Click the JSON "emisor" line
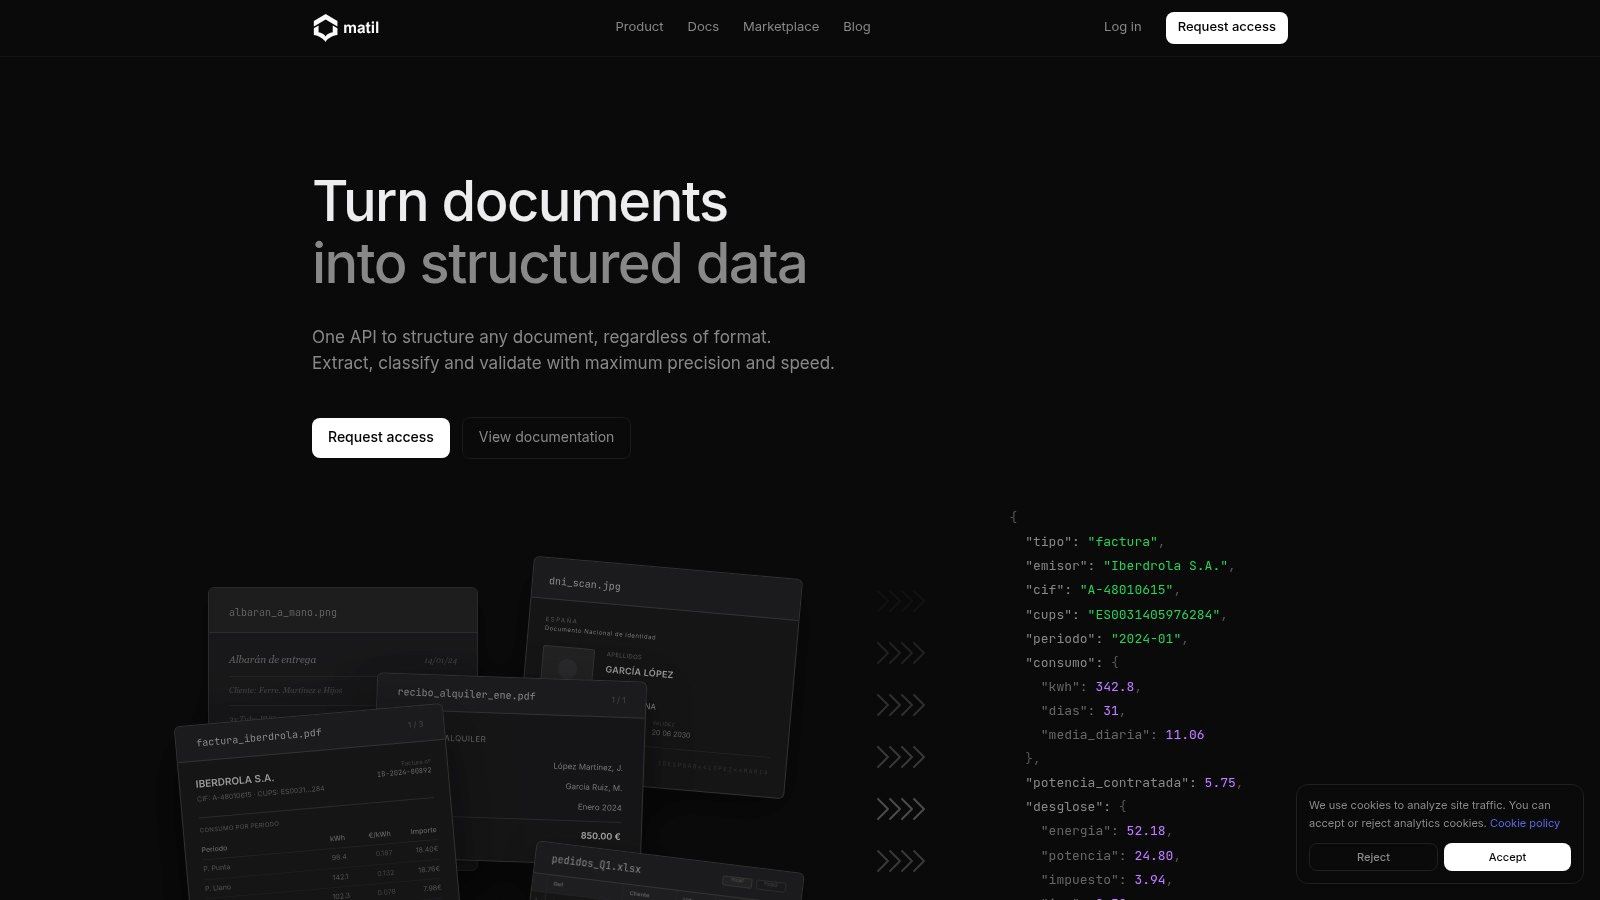Image resolution: width=1600 pixels, height=900 pixels. [1130, 566]
